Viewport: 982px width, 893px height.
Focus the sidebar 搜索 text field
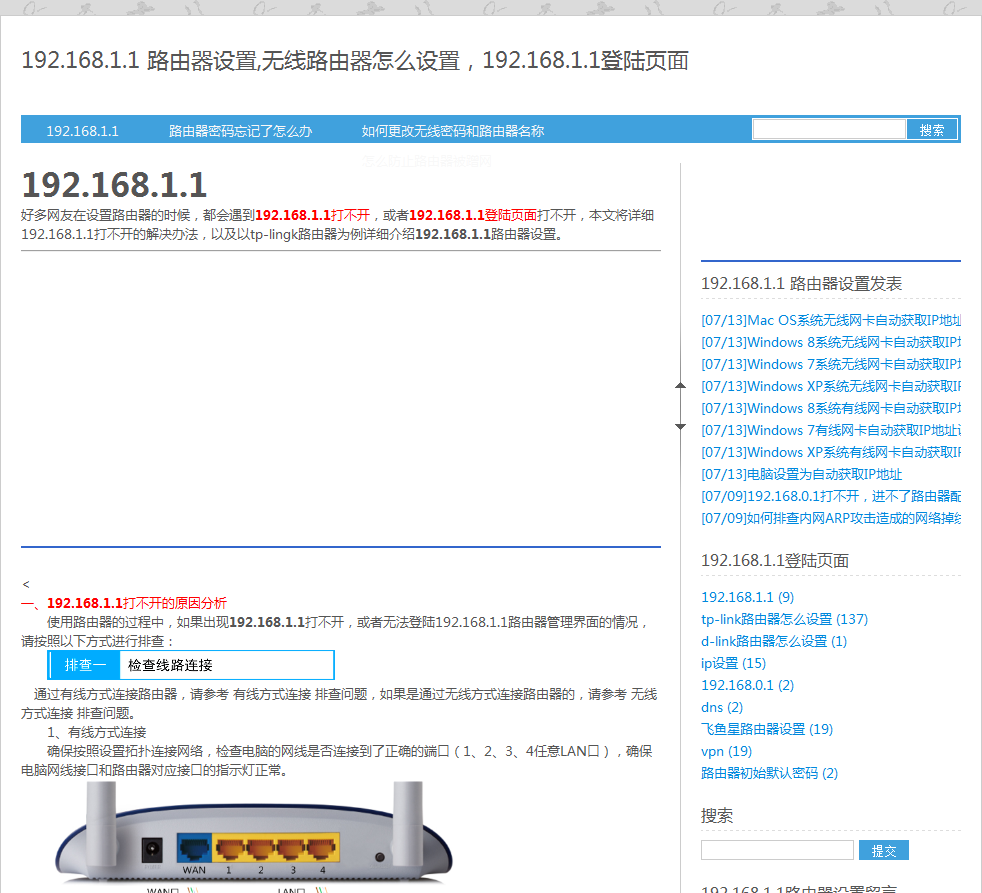777,850
